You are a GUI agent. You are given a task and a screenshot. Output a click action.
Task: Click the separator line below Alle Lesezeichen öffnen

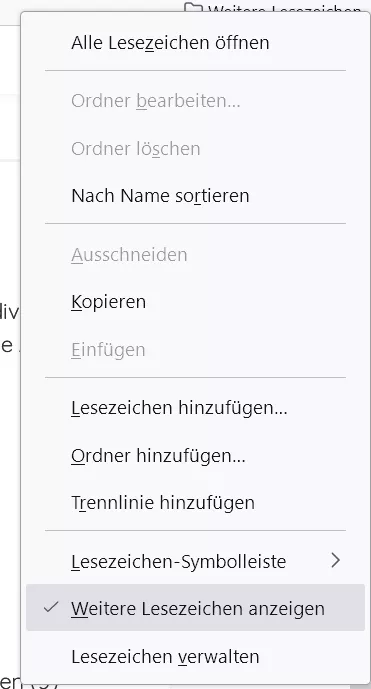point(195,70)
